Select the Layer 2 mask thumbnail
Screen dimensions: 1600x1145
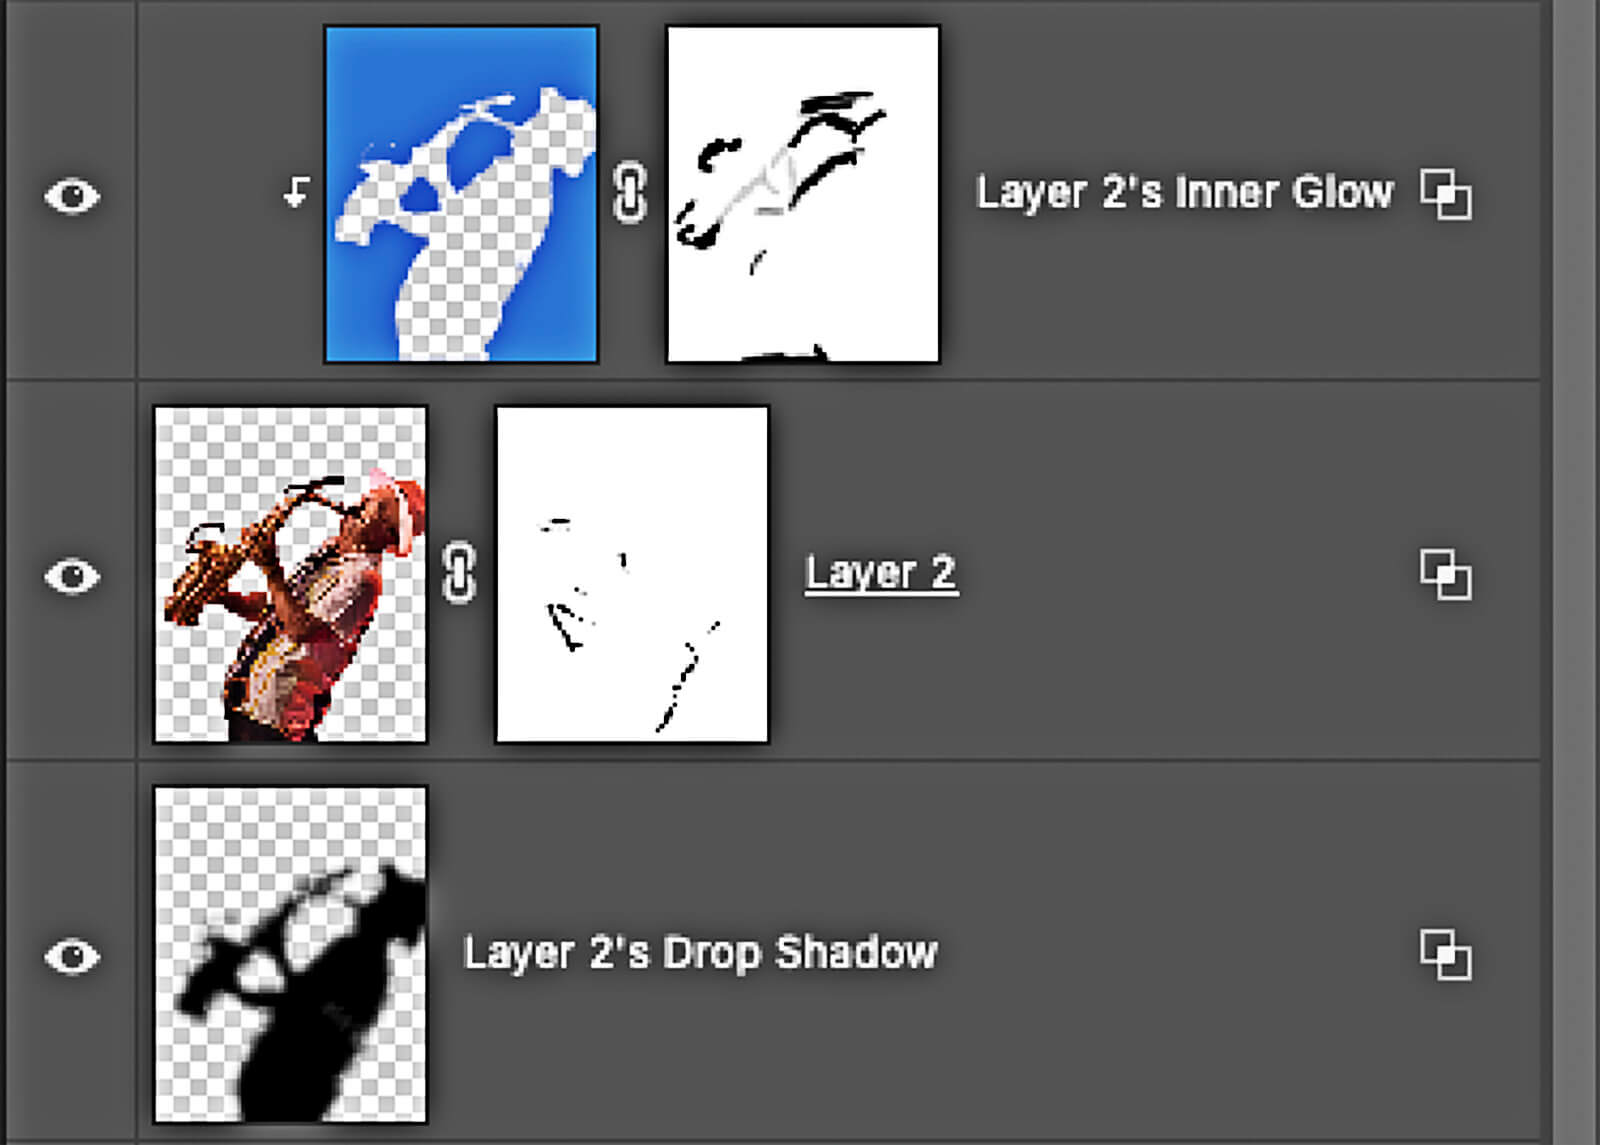click(x=632, y=574)
